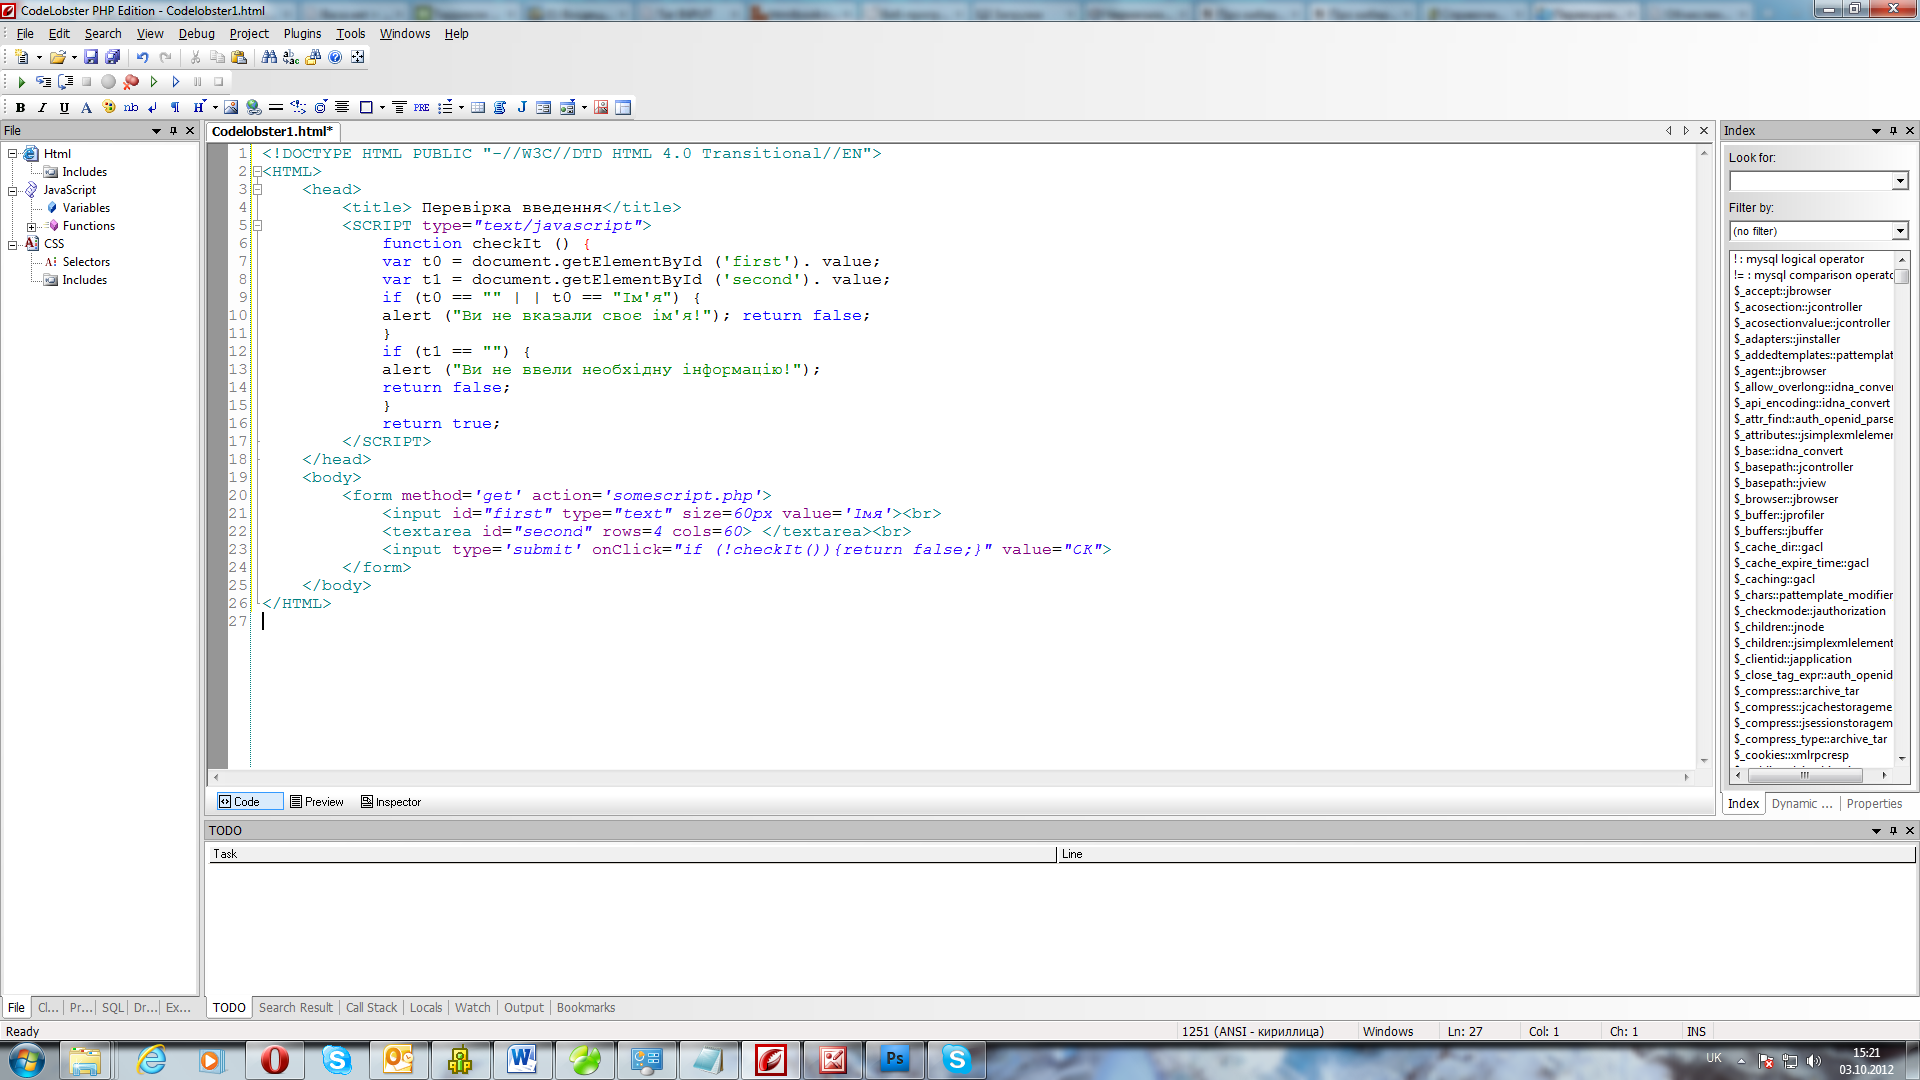The image size is (1920, 1080).
Task: Insert hyperlink globe icon
Action: 253,107
